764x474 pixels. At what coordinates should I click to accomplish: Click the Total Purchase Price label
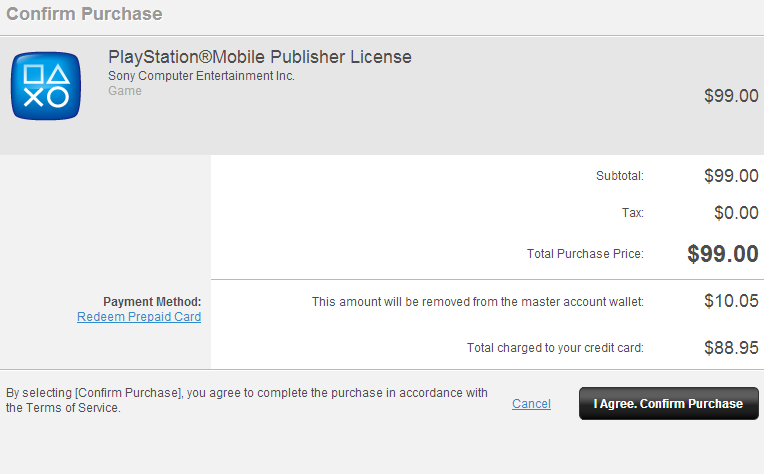tap(585, 254)
